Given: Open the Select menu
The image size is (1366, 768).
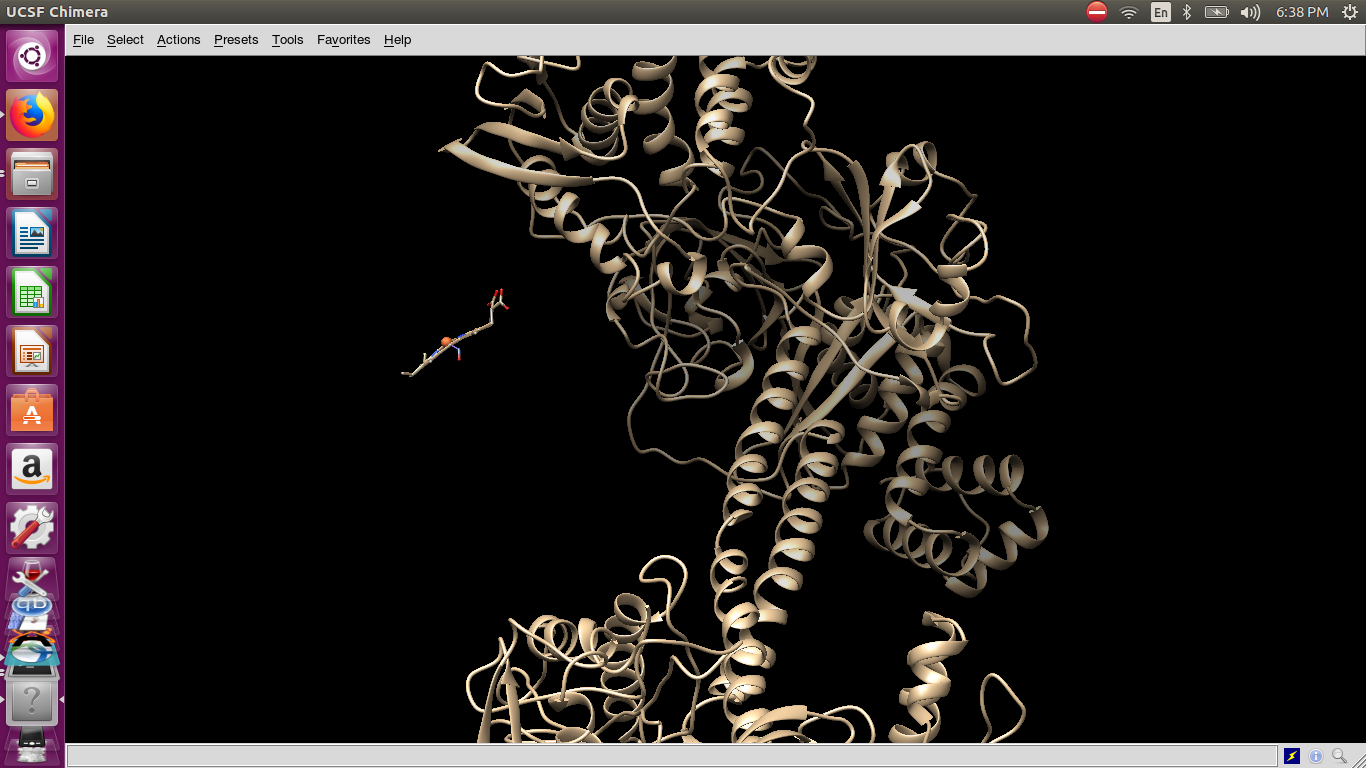Looking at the screenshot, I should [x=125, y=40].
